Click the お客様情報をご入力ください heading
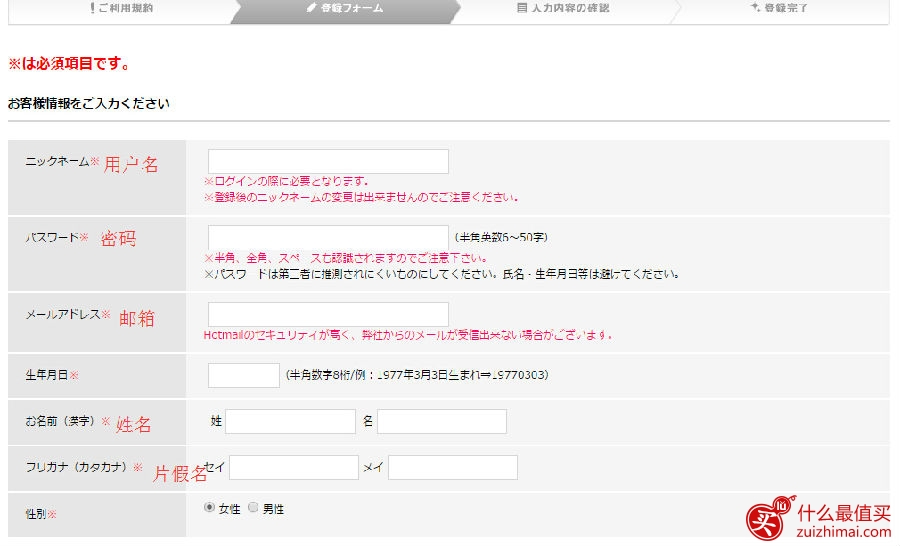Screen dimensions: 900x546 coord(89,104)
